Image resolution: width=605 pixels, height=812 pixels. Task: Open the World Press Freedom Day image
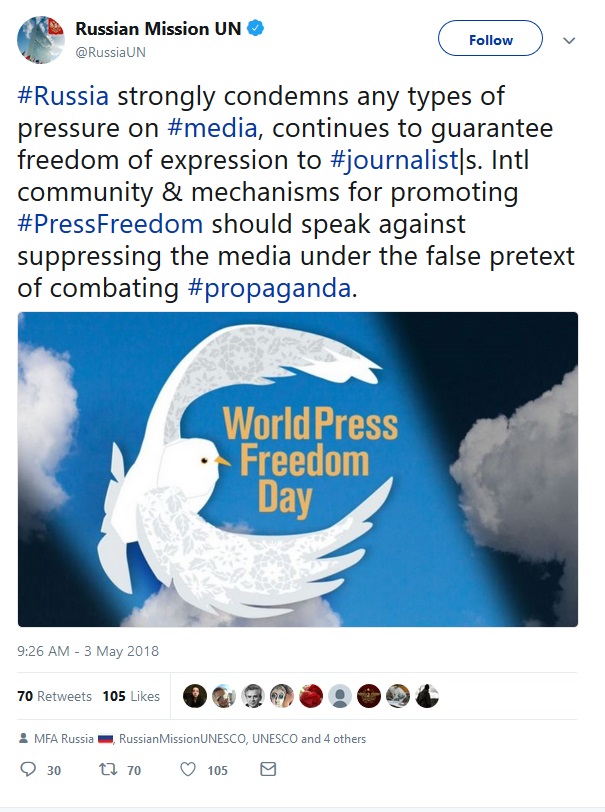[298, 469]
